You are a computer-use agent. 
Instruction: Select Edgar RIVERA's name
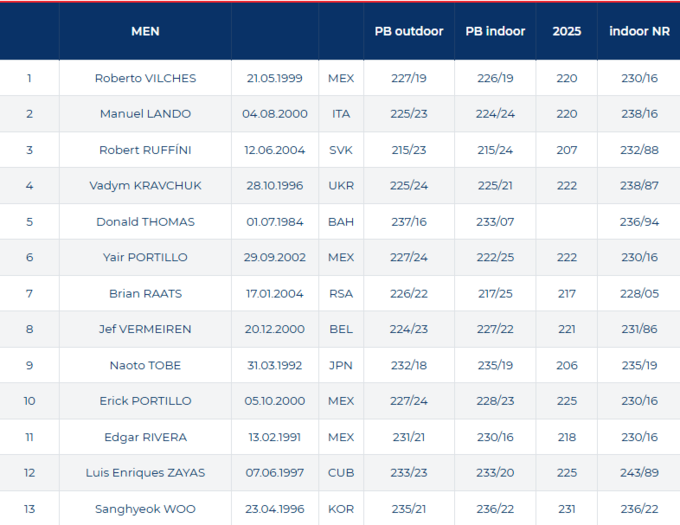coord(145,437)
